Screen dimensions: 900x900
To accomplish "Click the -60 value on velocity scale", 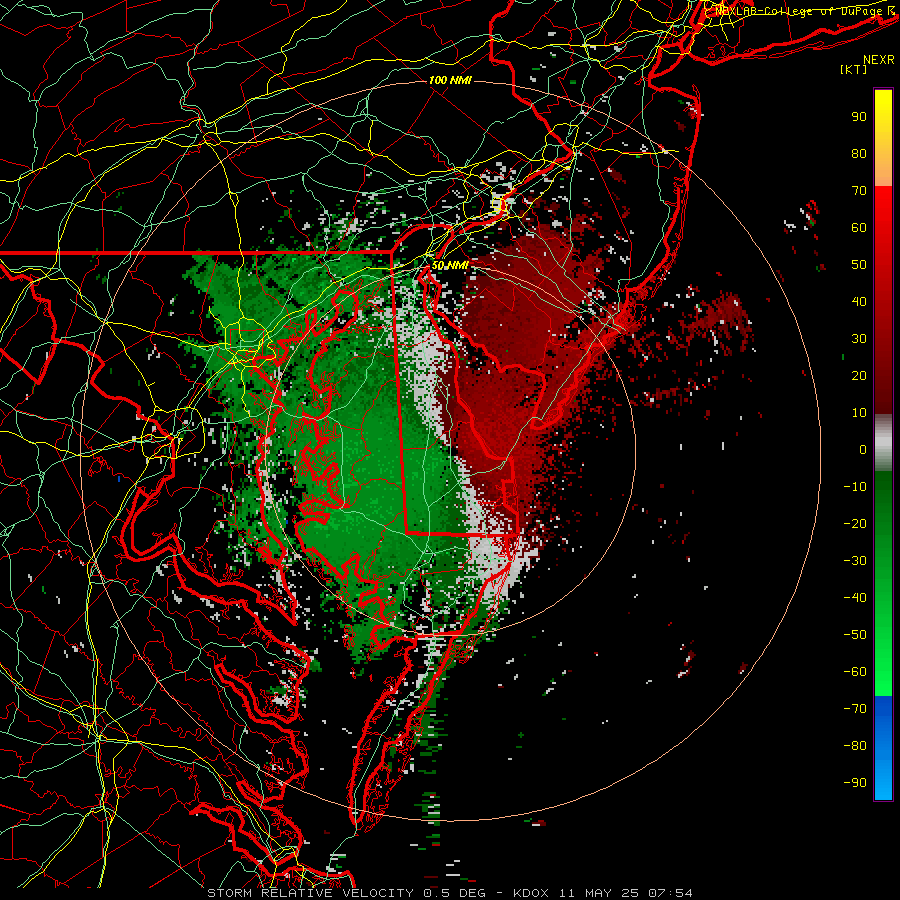I will pos(855,672).
